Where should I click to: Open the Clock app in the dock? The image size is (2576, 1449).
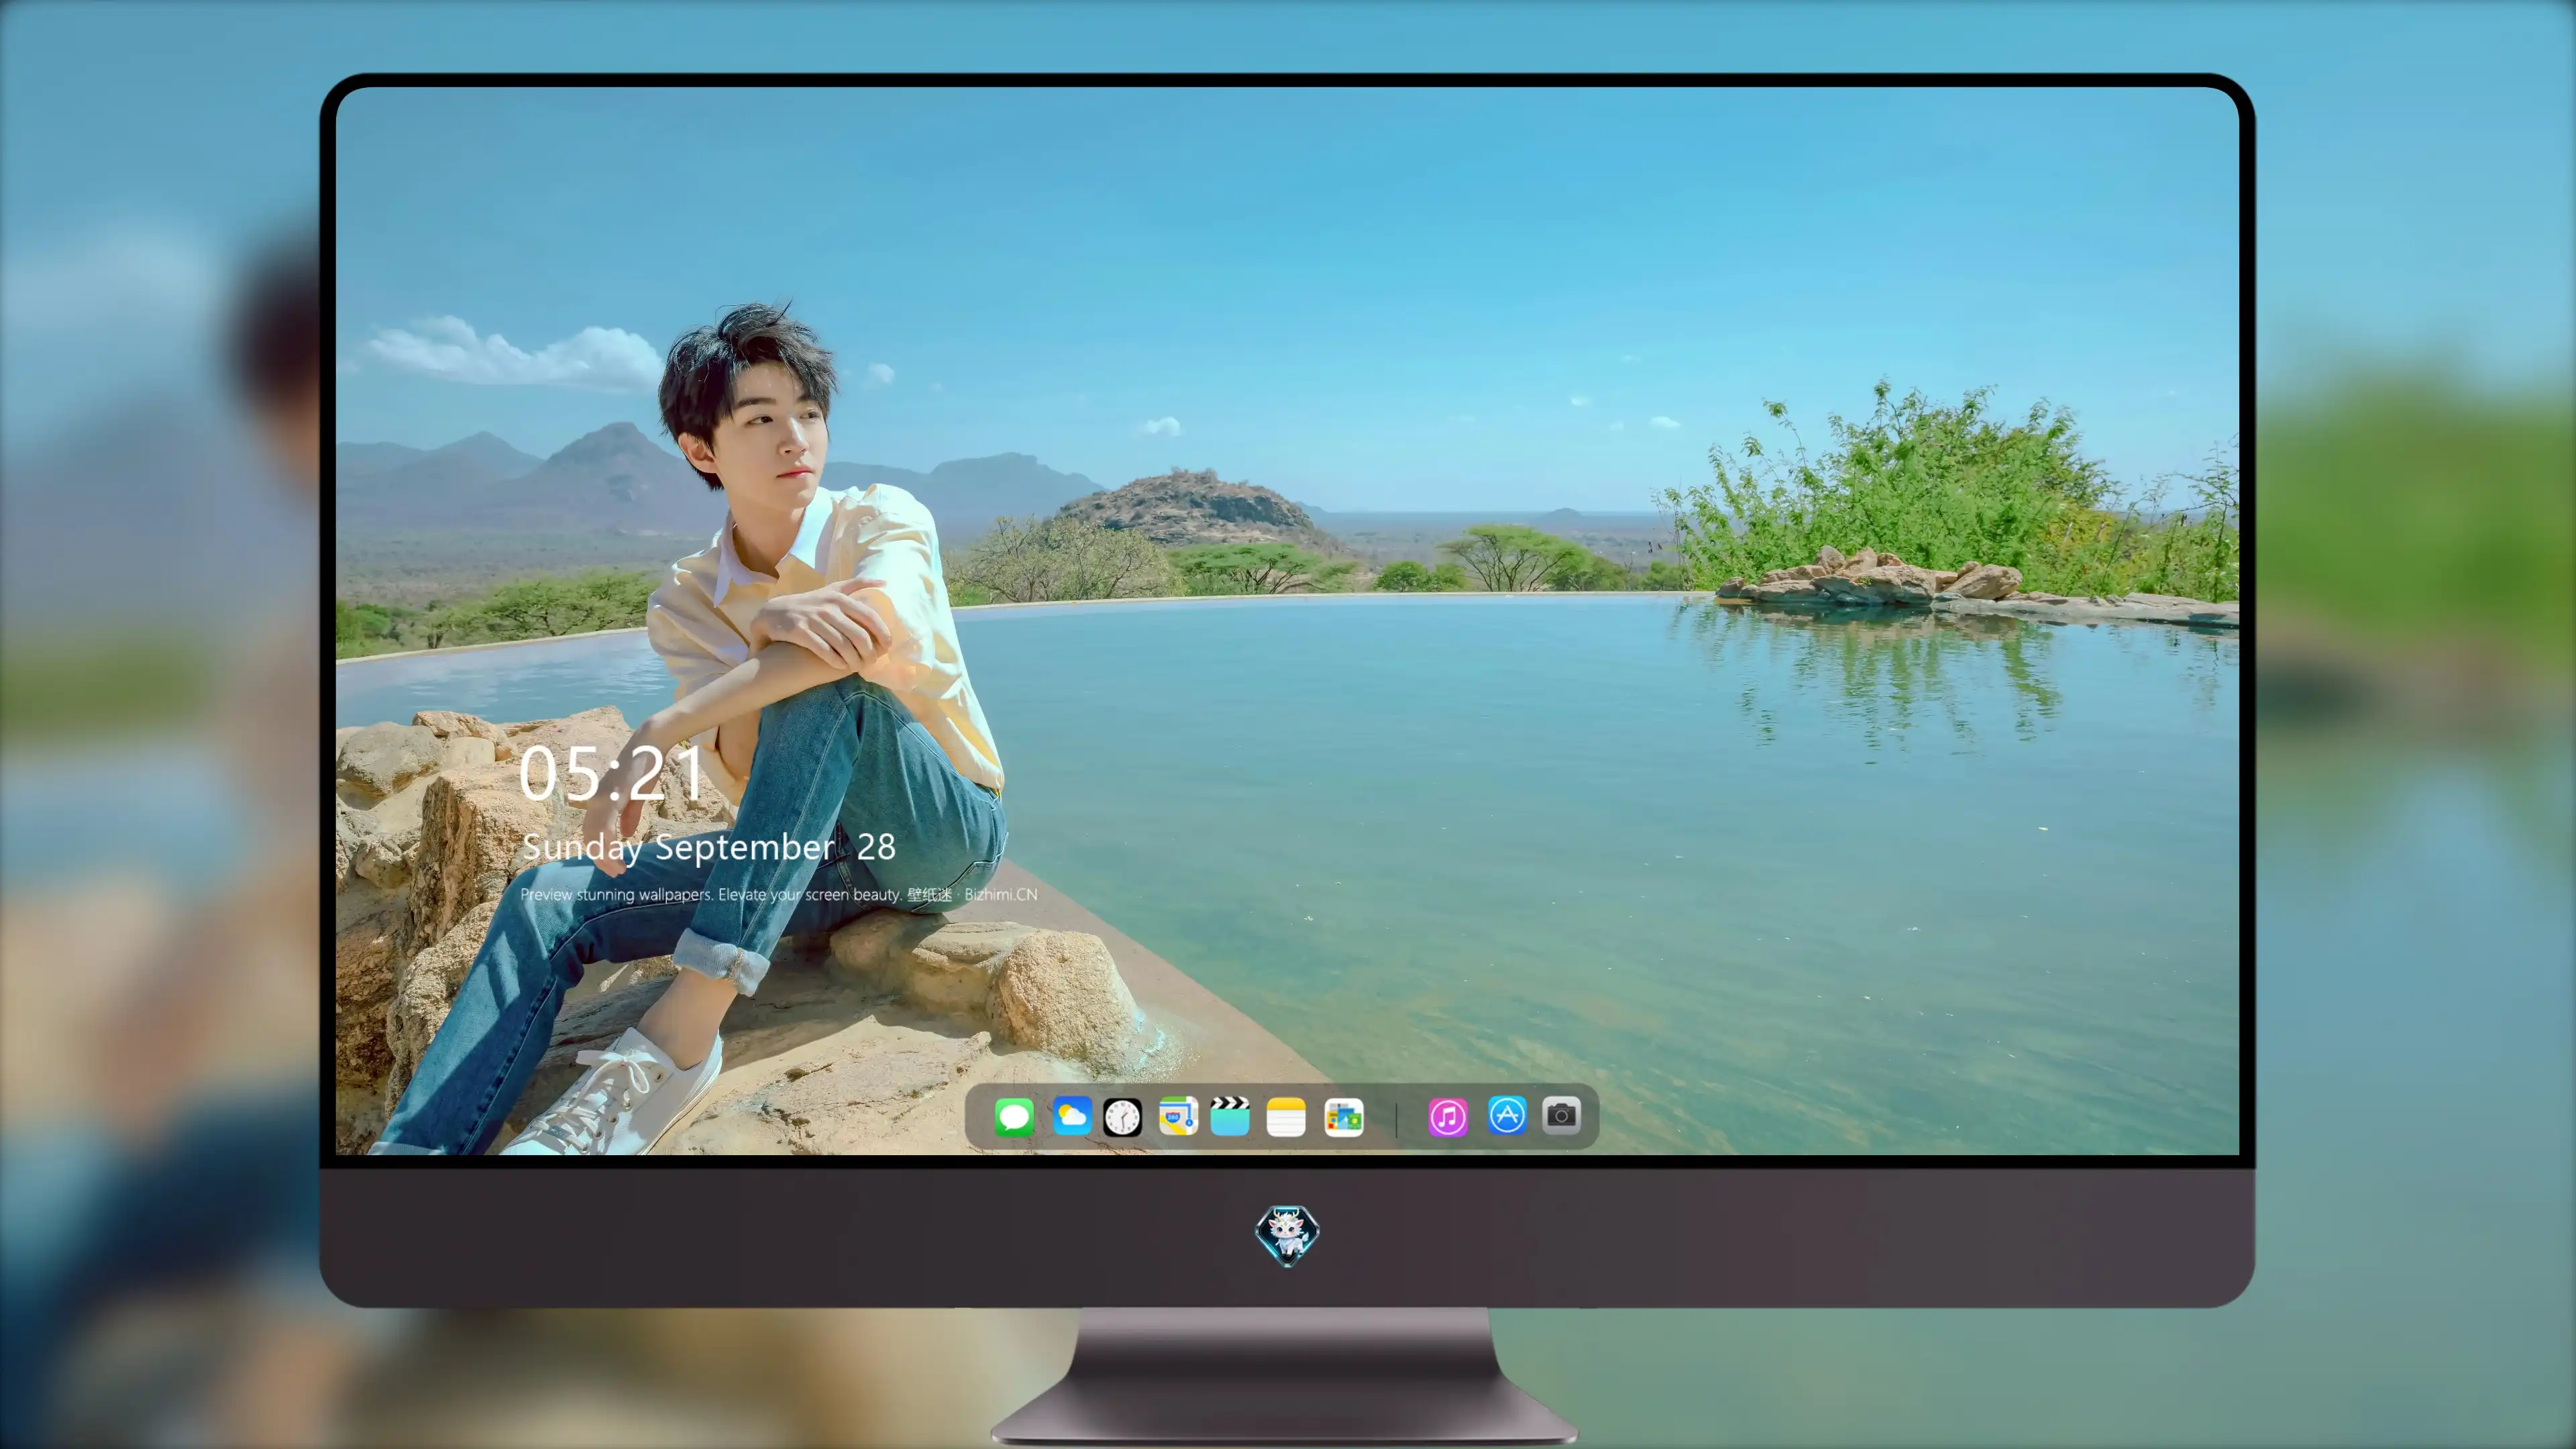pyautogui.click(x=1122, y=1117)
